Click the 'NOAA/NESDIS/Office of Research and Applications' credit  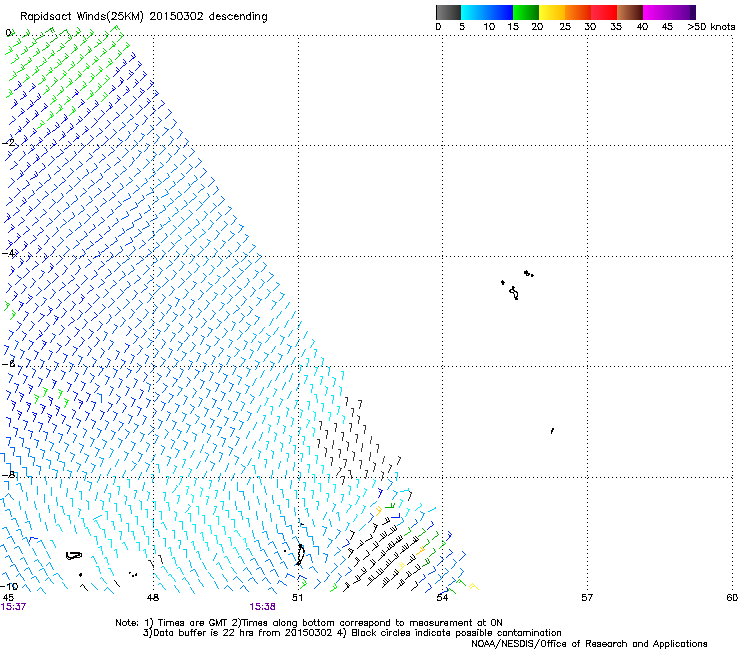(x=589, y=644)
